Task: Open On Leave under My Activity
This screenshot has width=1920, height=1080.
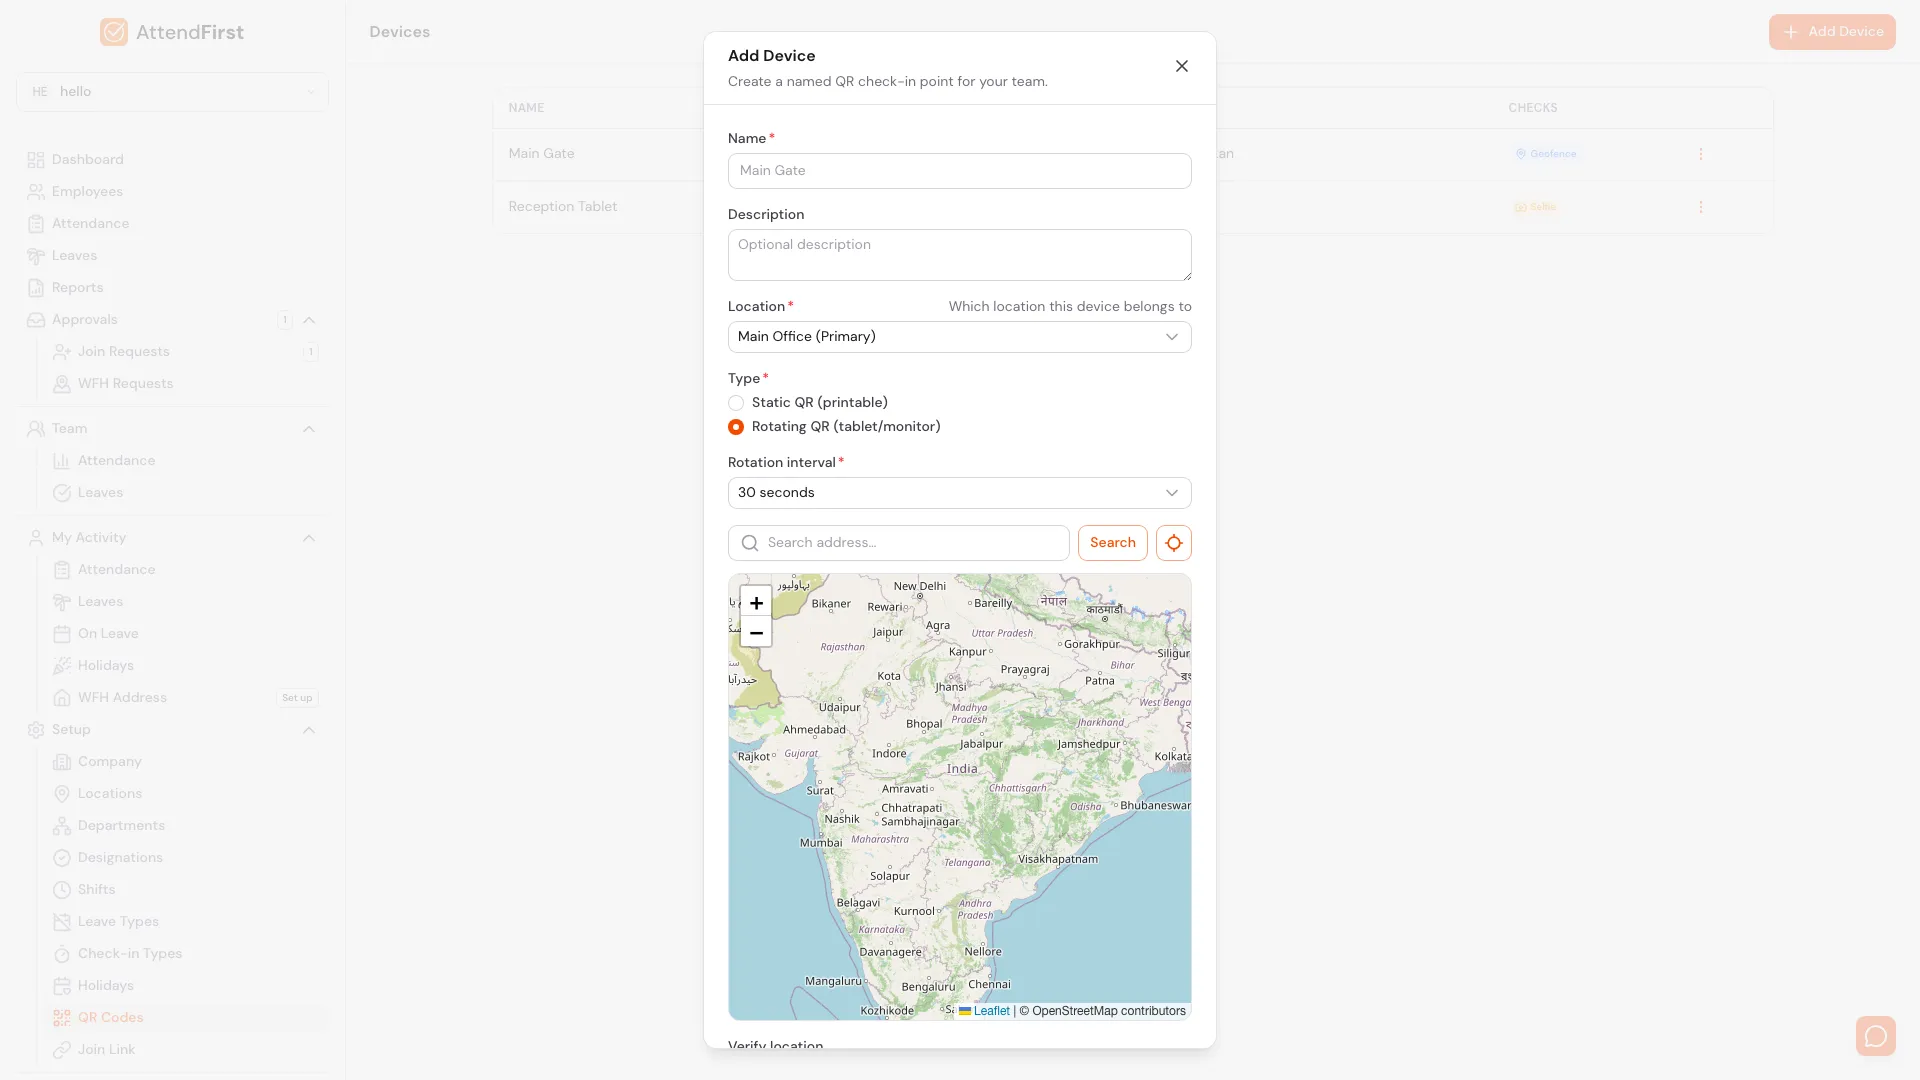Action: pyautogui.click(x=108, y=634)
